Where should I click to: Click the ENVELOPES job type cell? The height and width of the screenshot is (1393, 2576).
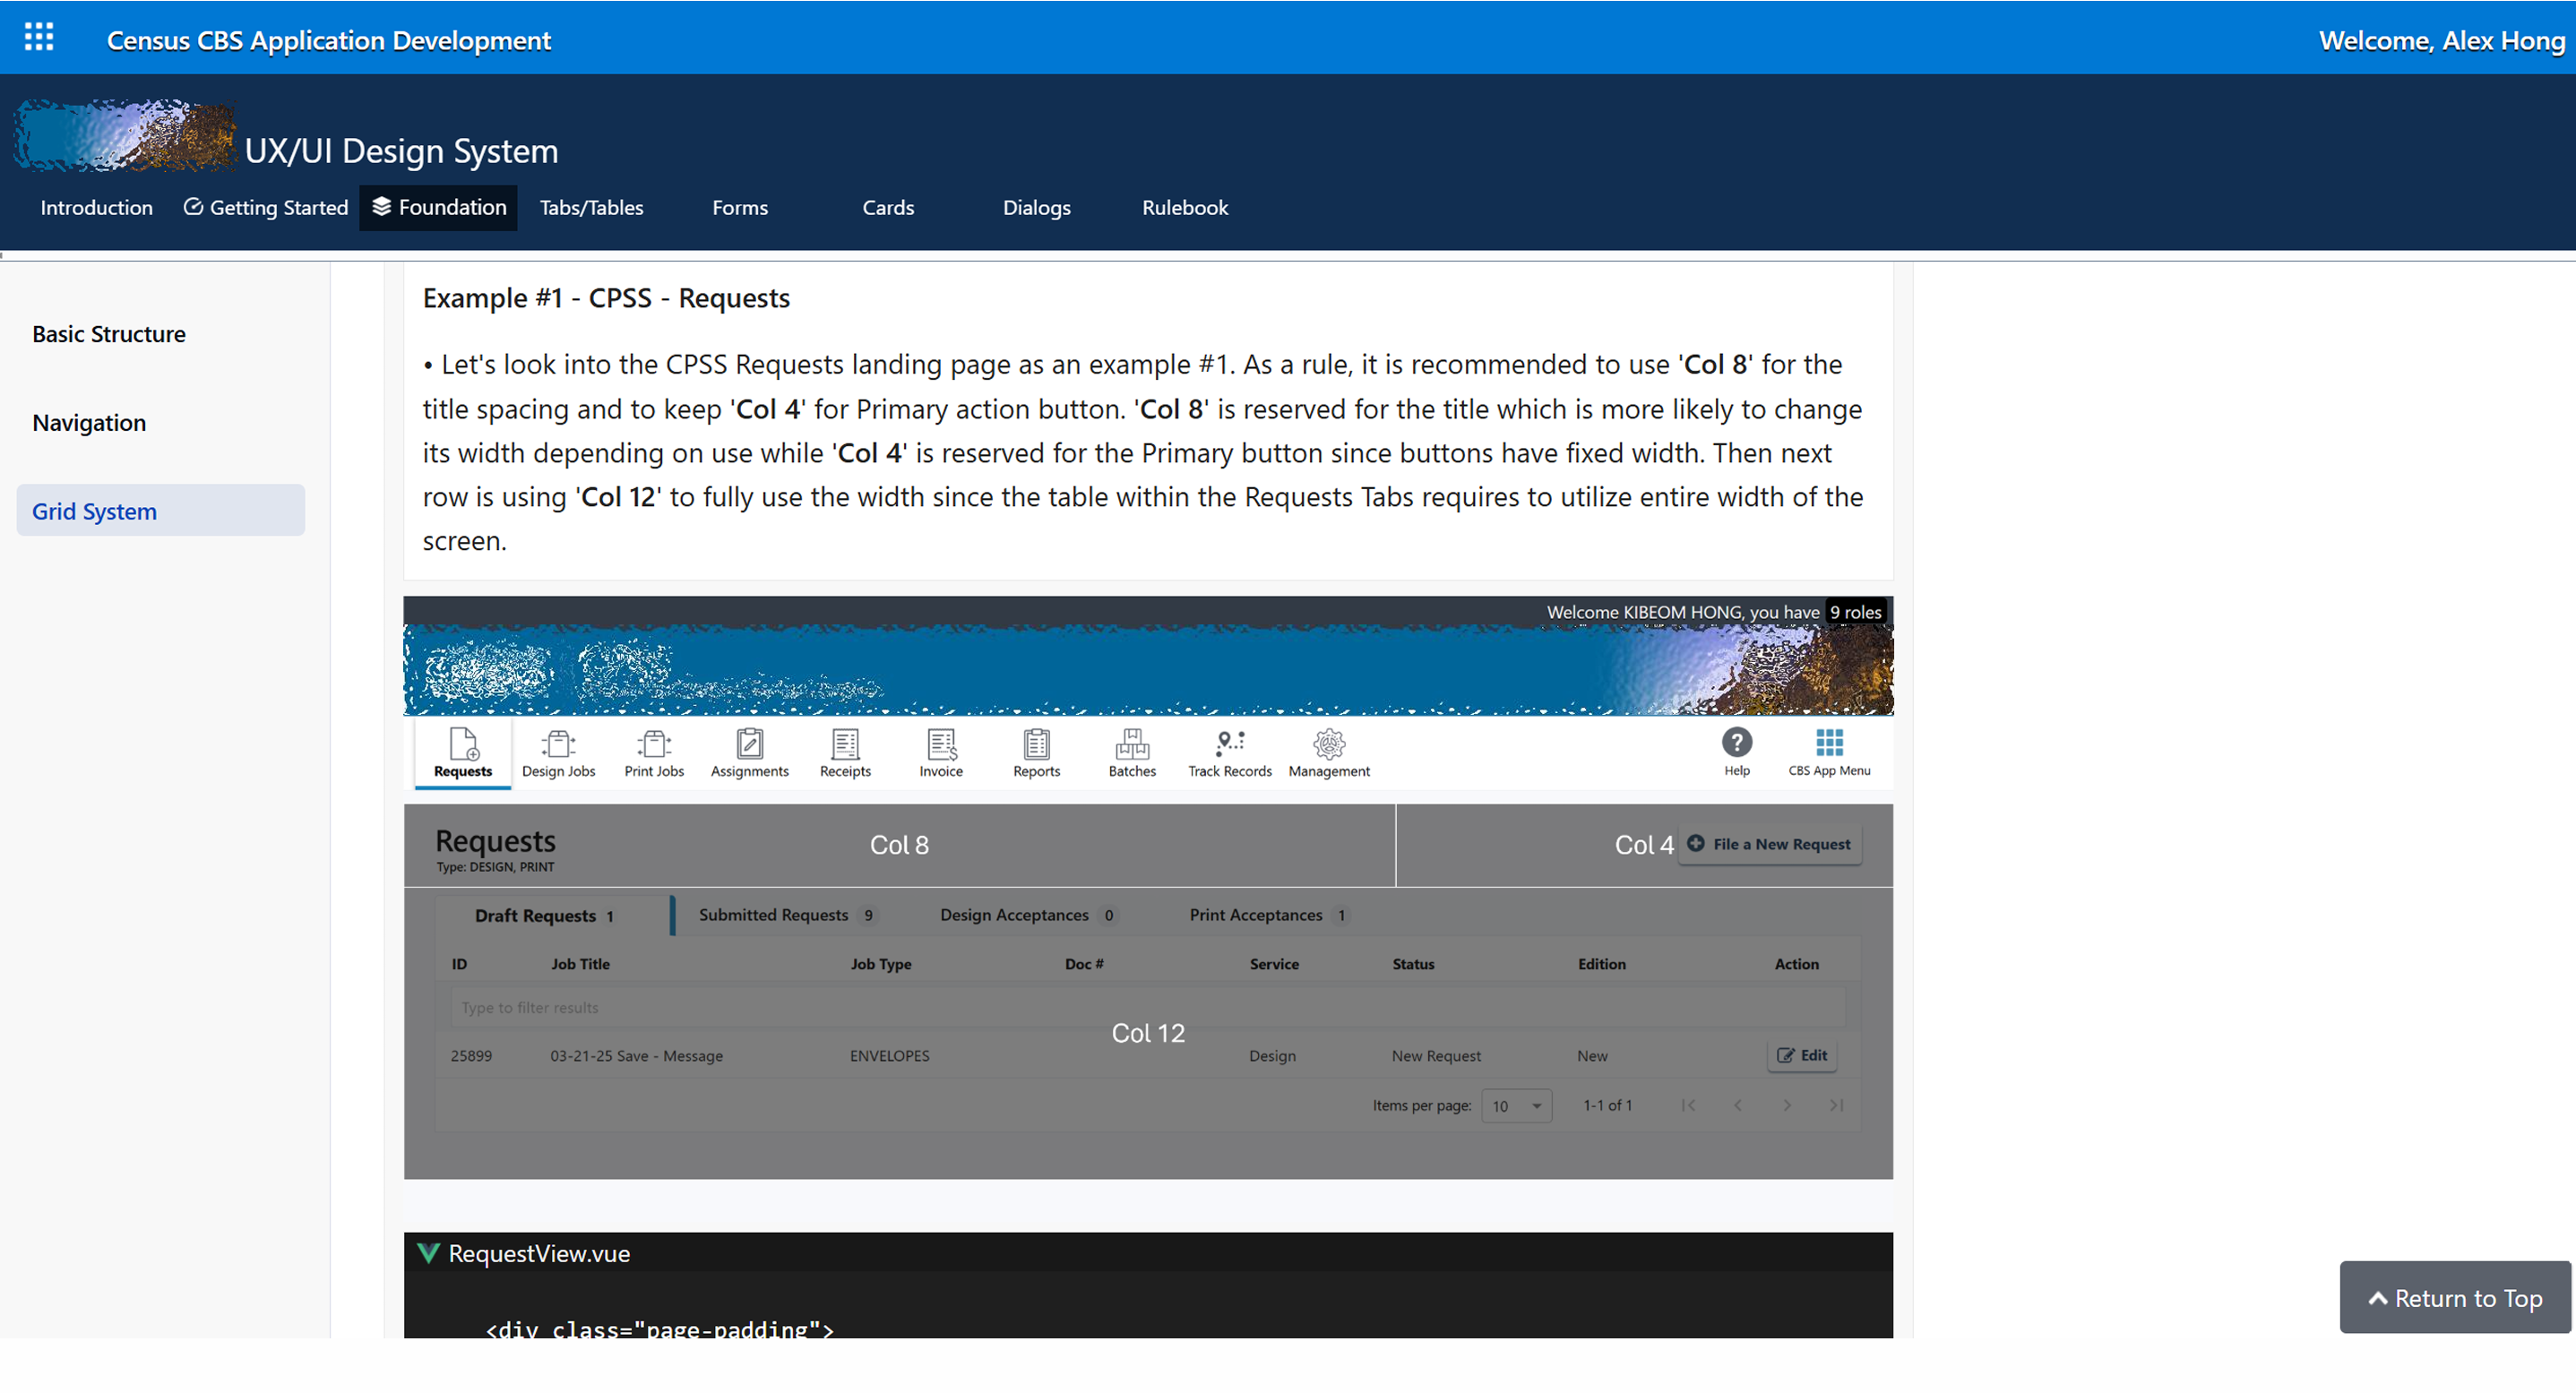(889, 1056)
